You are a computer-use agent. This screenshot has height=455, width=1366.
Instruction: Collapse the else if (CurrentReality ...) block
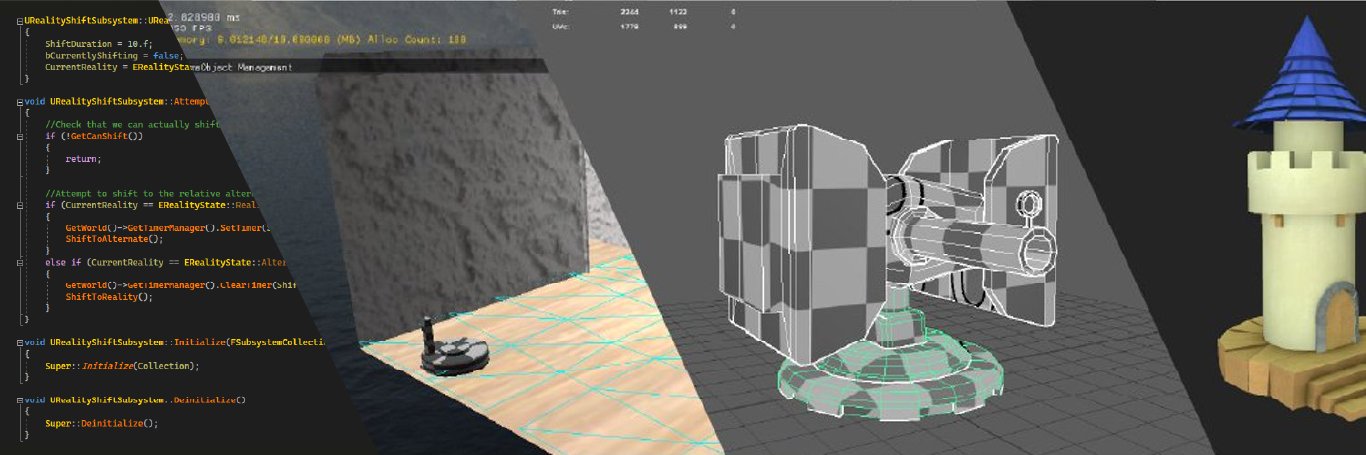click(x=22, y=262)
